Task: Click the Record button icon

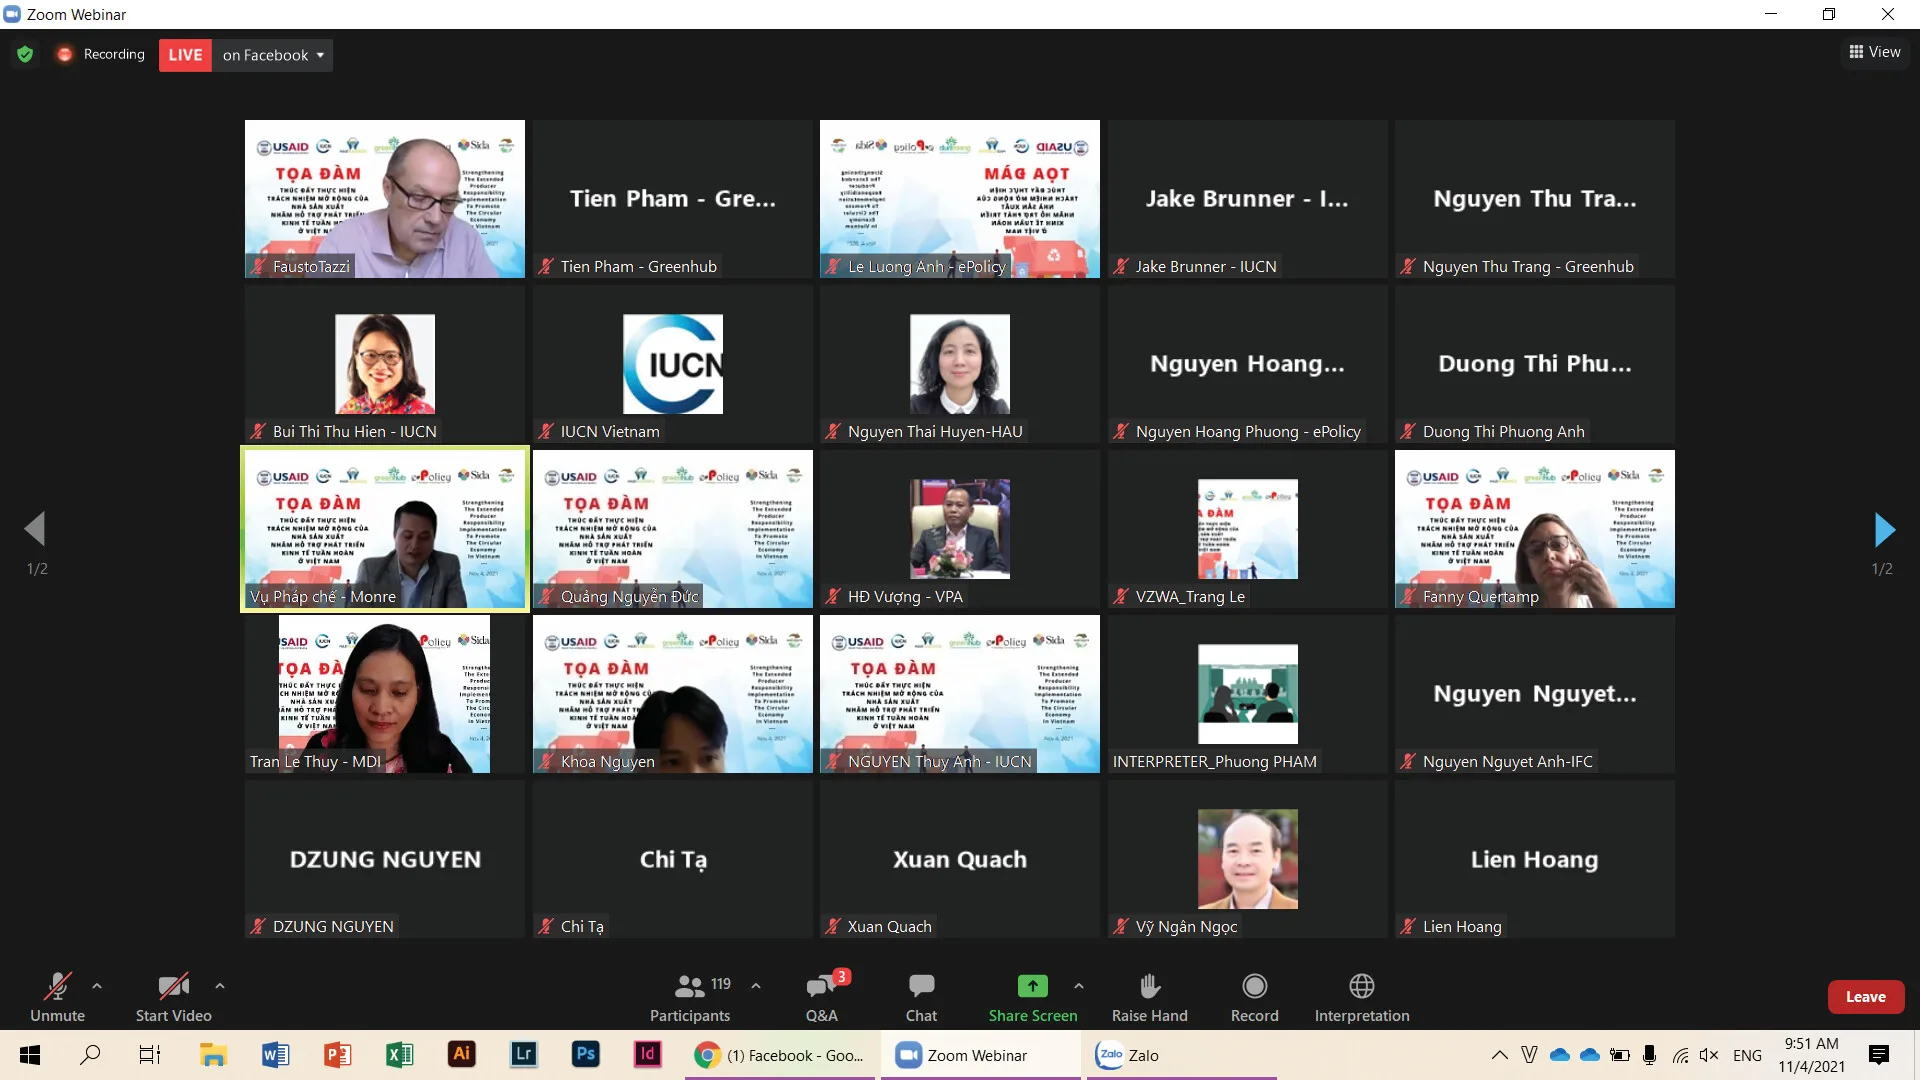Action: pyautogui.click(x=1254, y=986)
